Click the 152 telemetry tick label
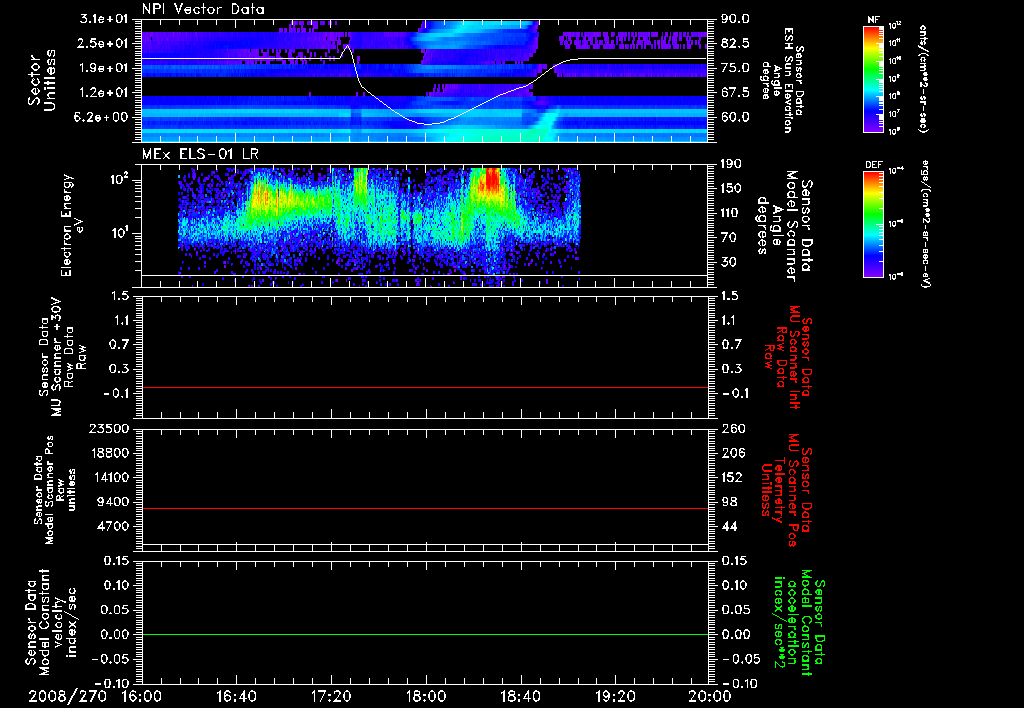 (731, 477)
